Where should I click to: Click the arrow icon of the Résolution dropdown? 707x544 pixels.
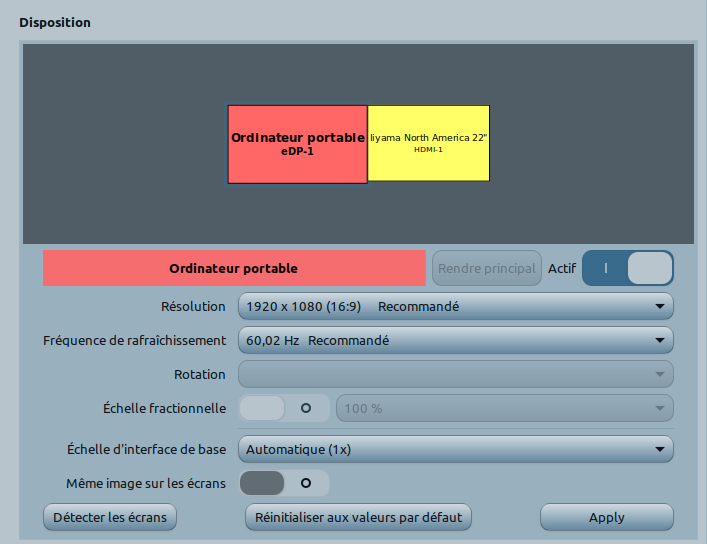[659, 307]
